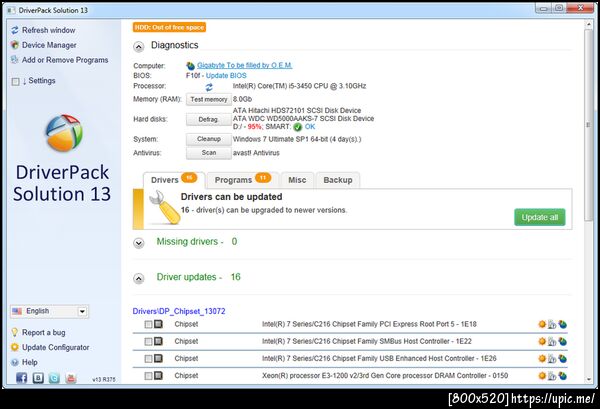Open the Misc tab
This screenshot has height=409, width=600.
tap(297, 180)
